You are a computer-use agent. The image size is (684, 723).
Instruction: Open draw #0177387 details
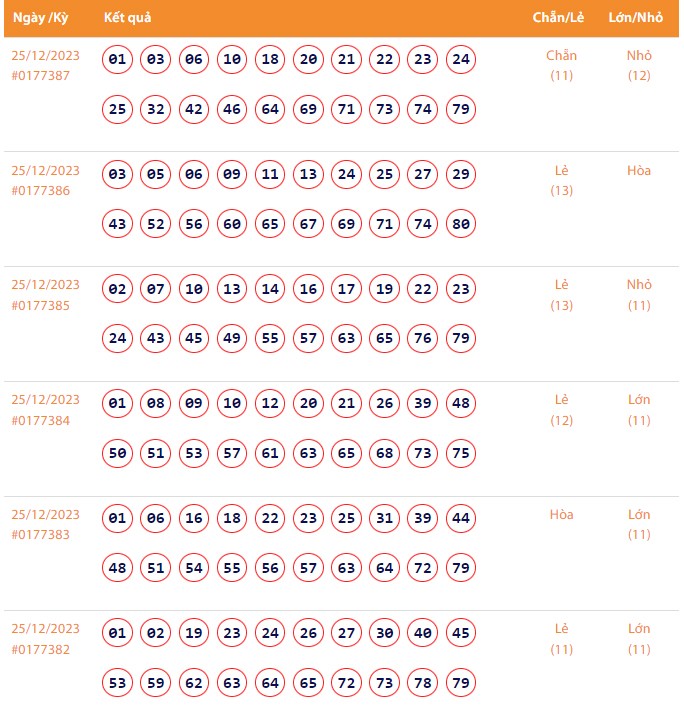click(x=41, y=75)
